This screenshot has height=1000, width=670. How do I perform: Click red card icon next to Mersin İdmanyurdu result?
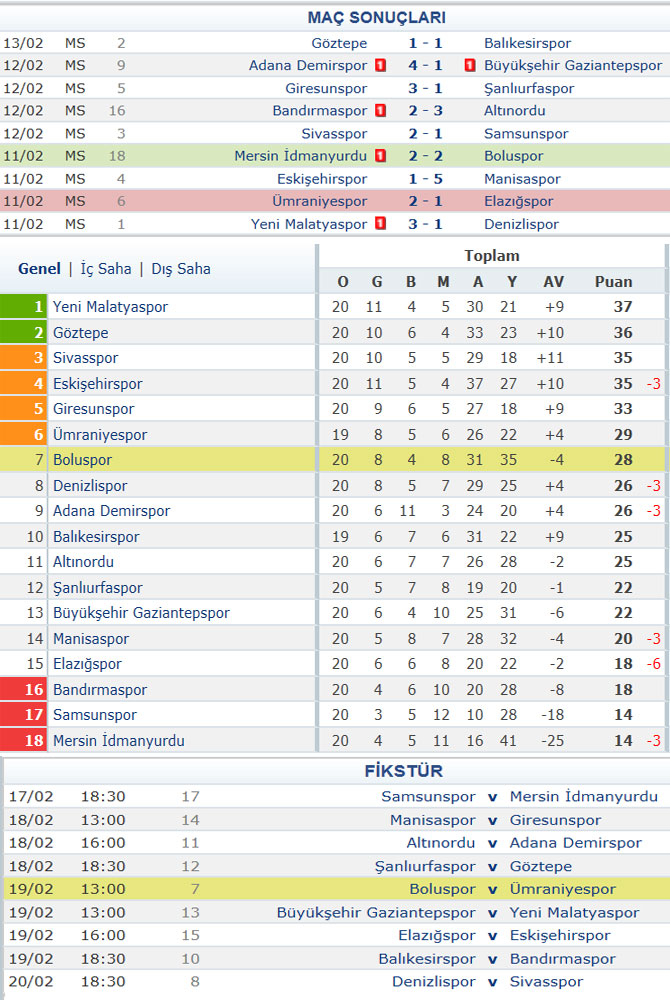tap(381, 156)
